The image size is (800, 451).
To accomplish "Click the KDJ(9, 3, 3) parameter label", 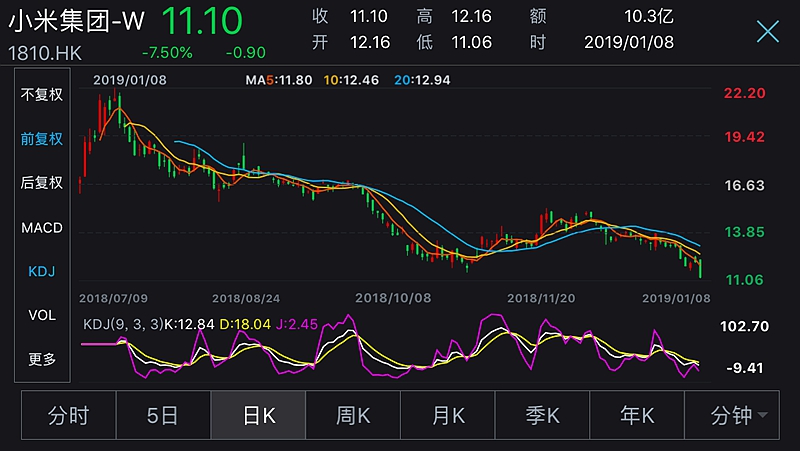I will pyautogui.click(x=123, y=324).
